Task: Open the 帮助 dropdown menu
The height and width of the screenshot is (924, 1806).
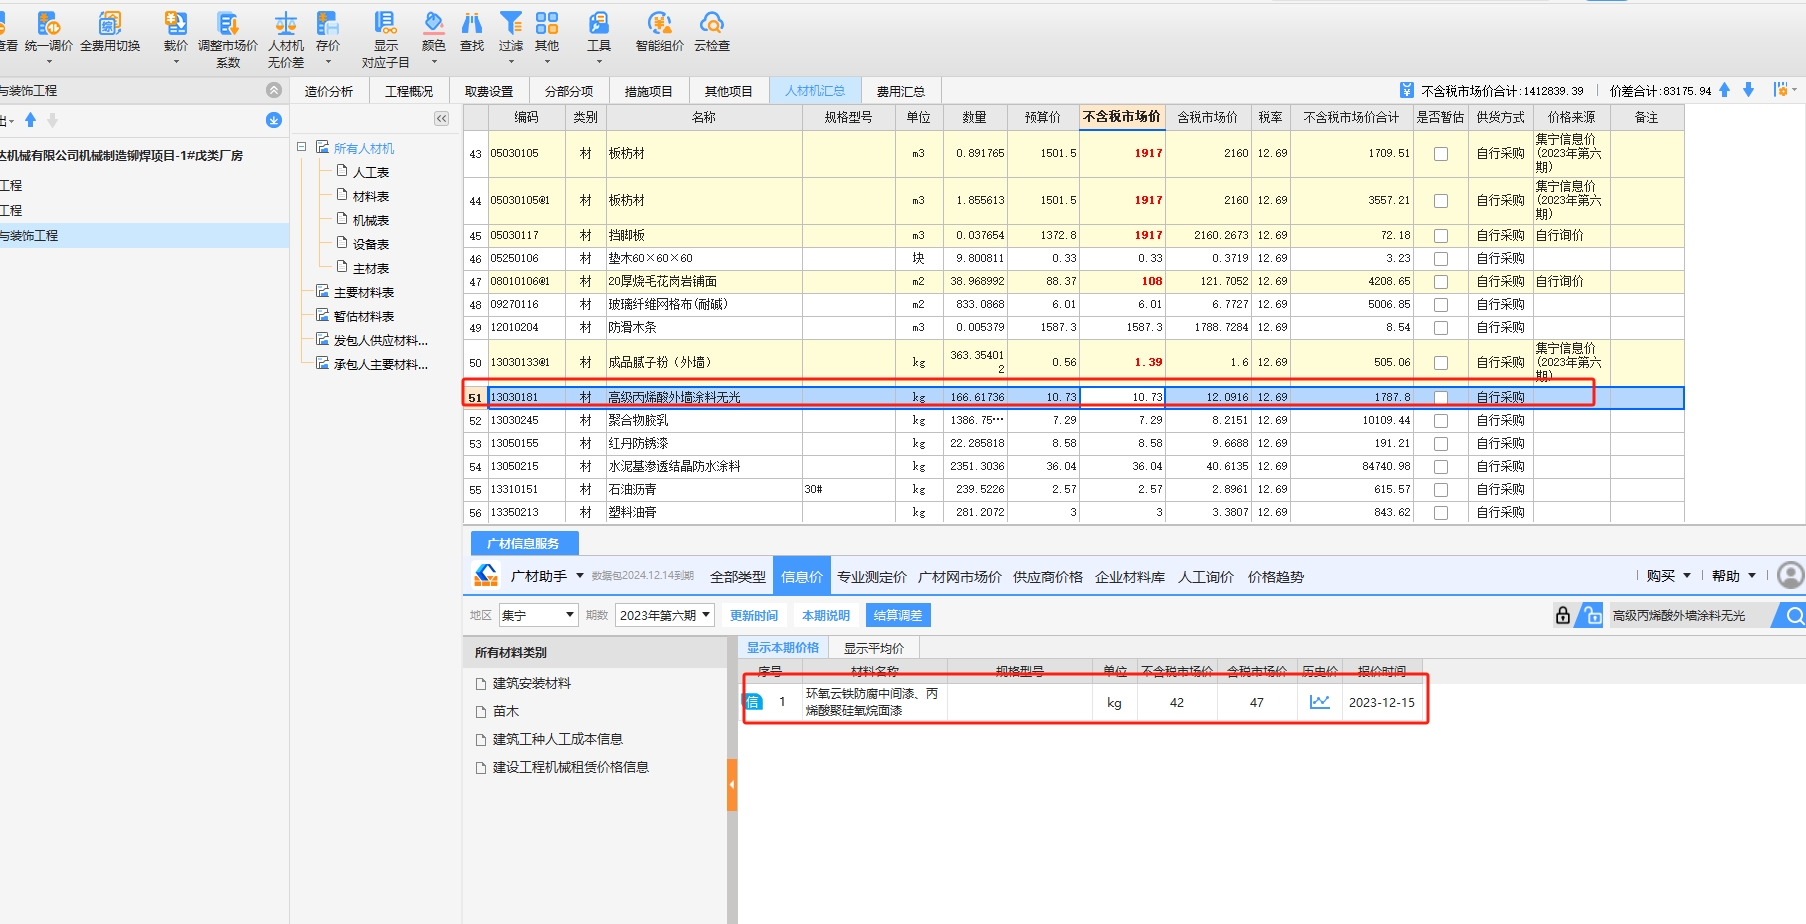Action: 1734,576
